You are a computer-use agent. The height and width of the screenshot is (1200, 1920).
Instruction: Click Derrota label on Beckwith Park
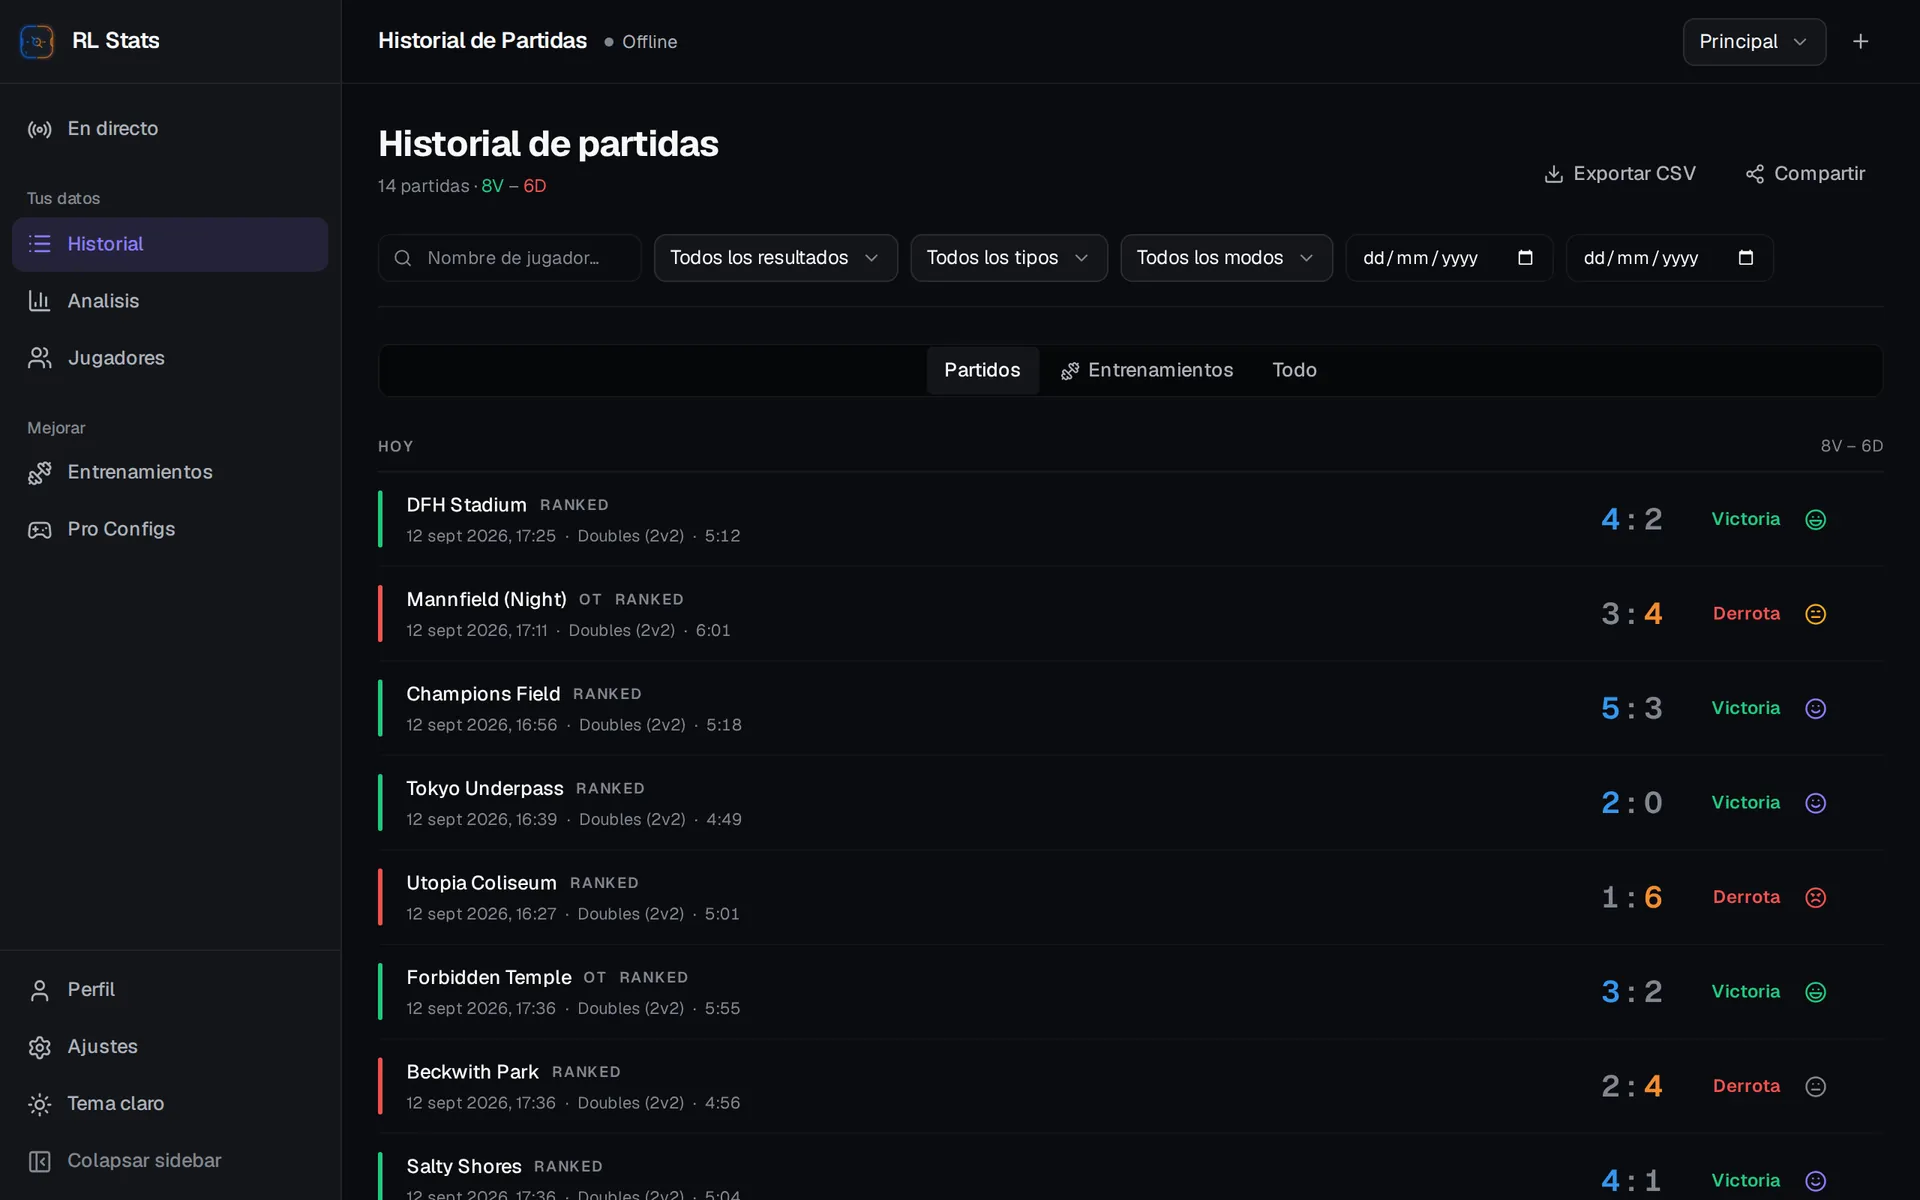[1746, 1087]
